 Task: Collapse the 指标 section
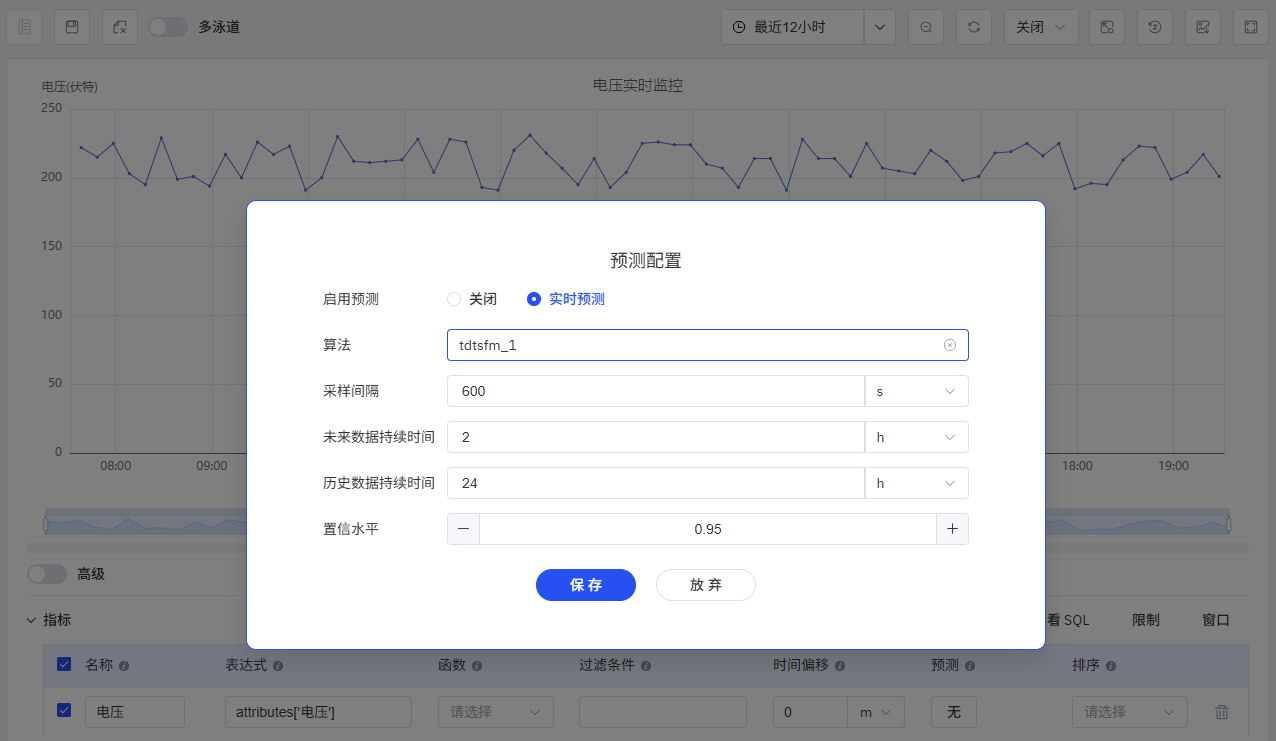(x=31, y=620)
